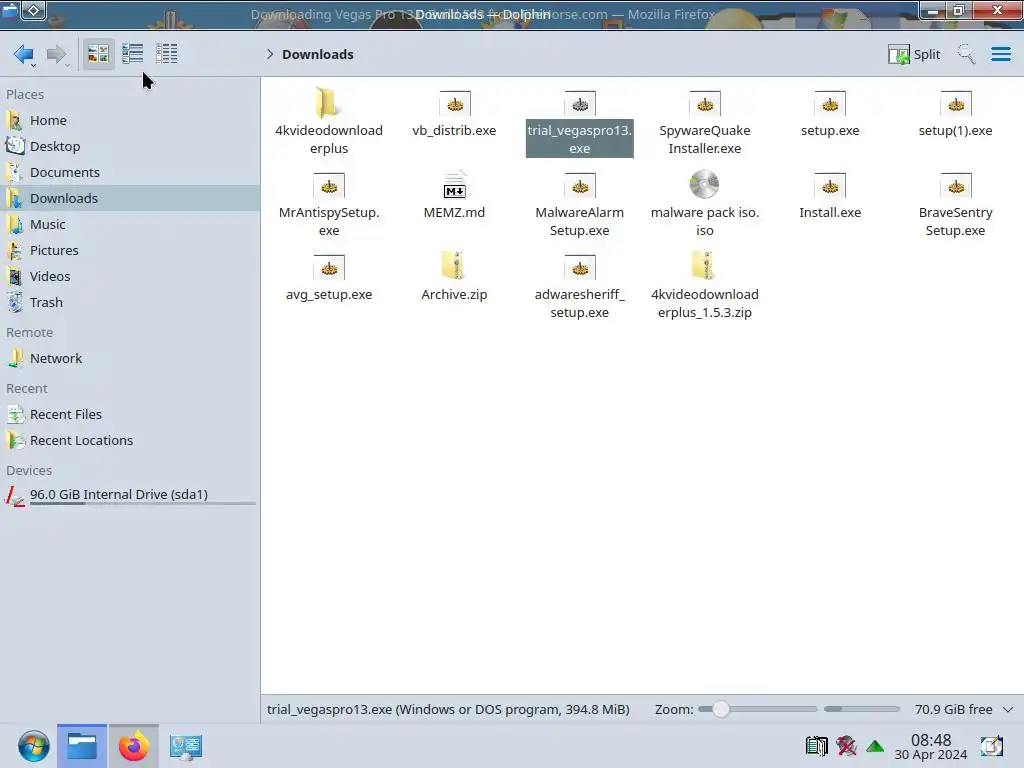Open the window menu icon in the title bar

coord(10,10)
